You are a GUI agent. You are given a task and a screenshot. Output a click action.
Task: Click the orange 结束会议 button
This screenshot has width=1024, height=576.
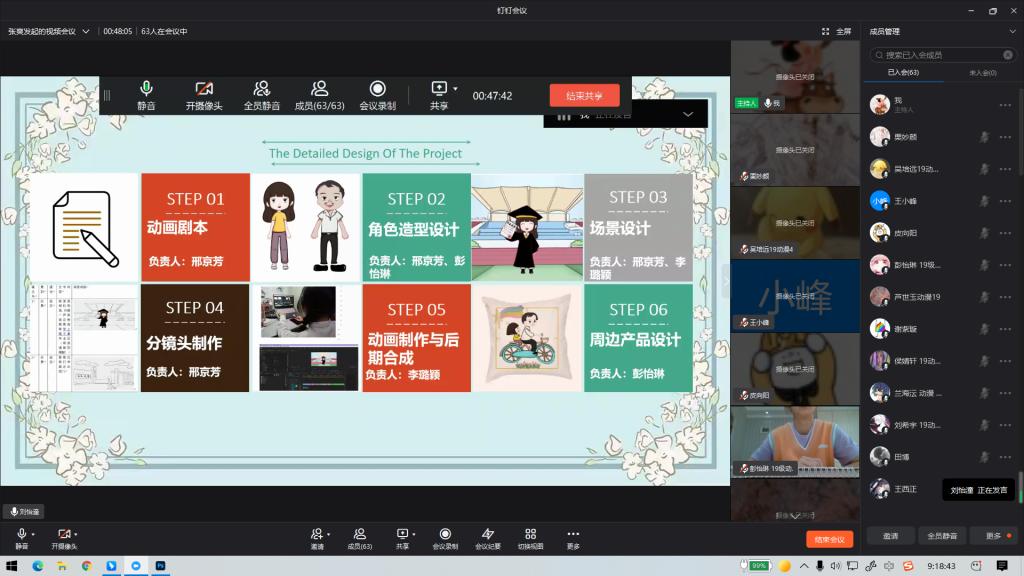(x=829, y=539)
